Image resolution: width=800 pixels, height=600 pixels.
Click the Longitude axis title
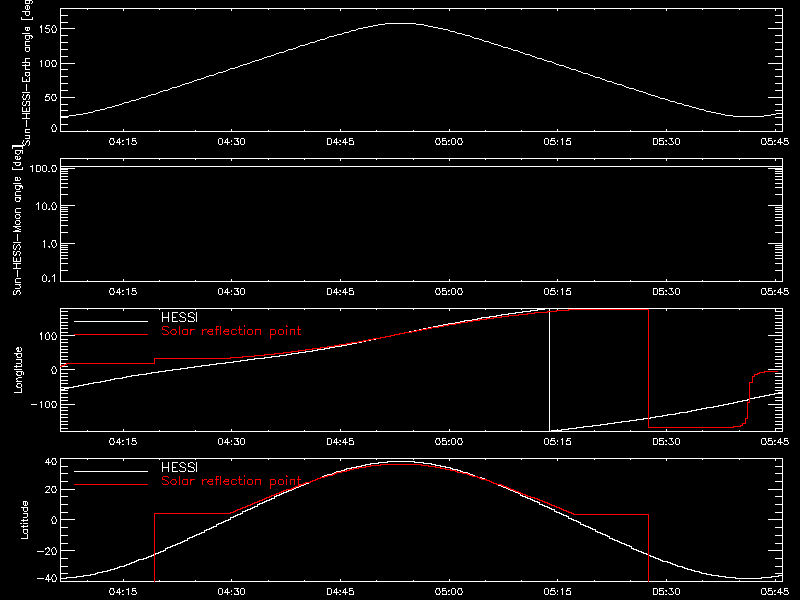[18, 370]
